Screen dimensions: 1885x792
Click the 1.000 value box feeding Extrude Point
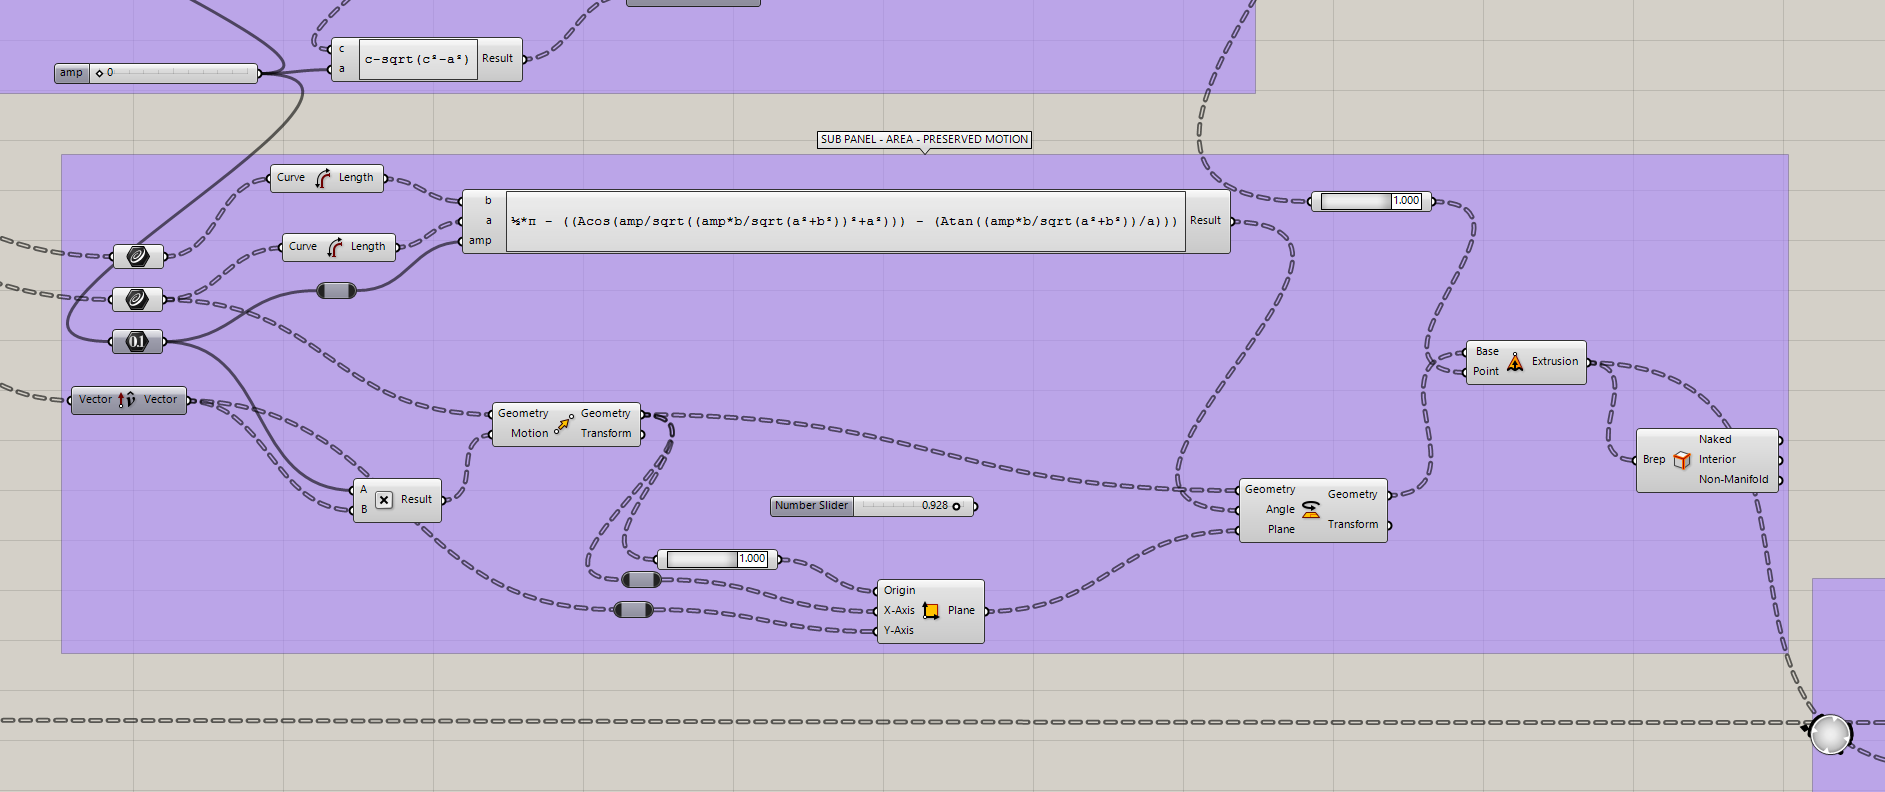1406,201
